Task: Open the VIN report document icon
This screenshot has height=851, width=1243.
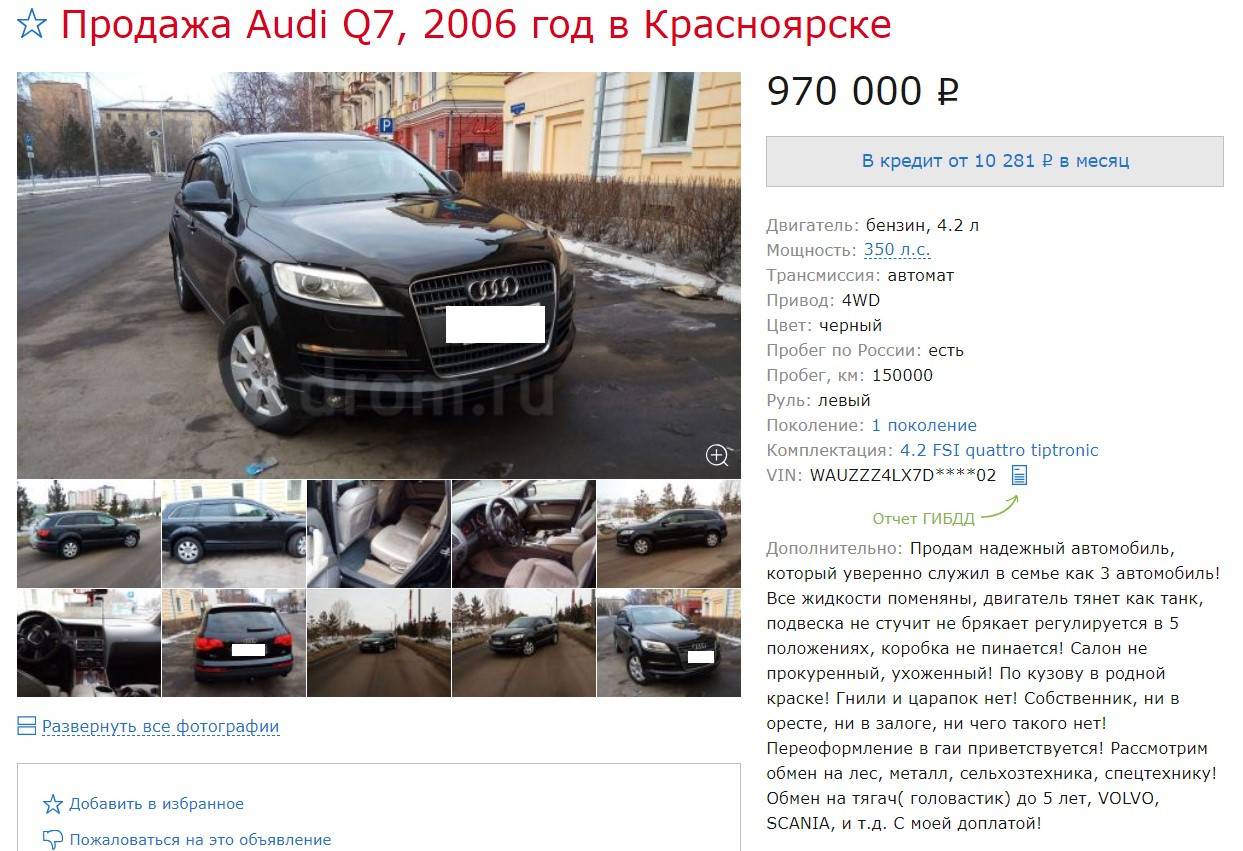Action: pos(1019,475)
